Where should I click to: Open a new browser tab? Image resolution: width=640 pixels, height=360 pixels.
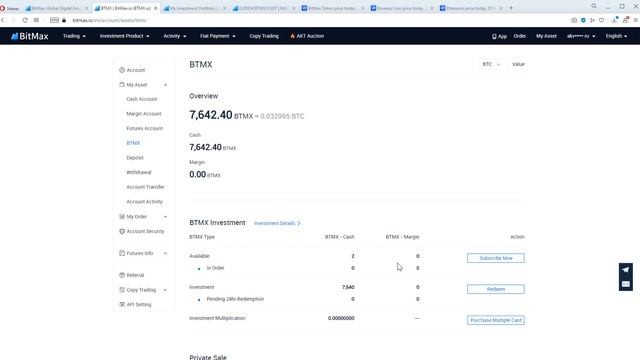tap(511, 8)
